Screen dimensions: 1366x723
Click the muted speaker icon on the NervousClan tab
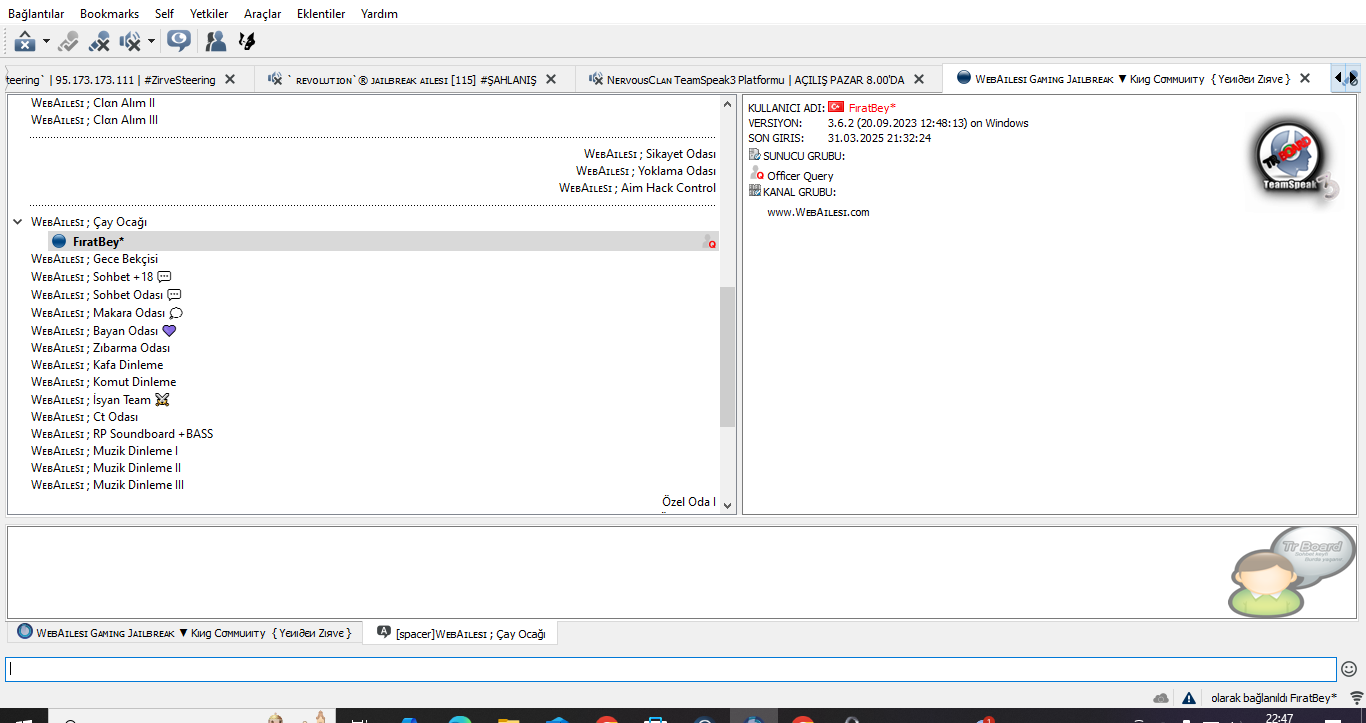[596, 79]
